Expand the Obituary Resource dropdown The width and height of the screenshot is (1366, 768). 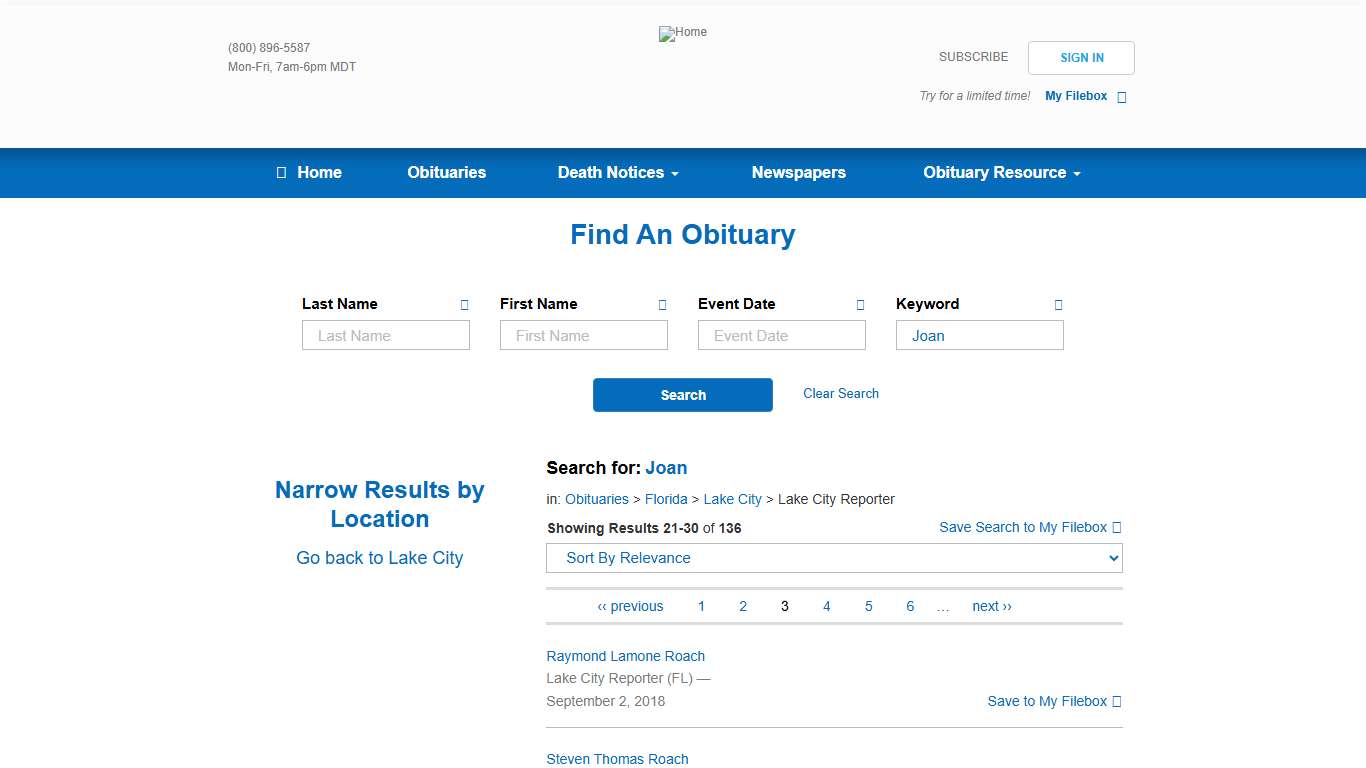click(x=1000, y=172)
